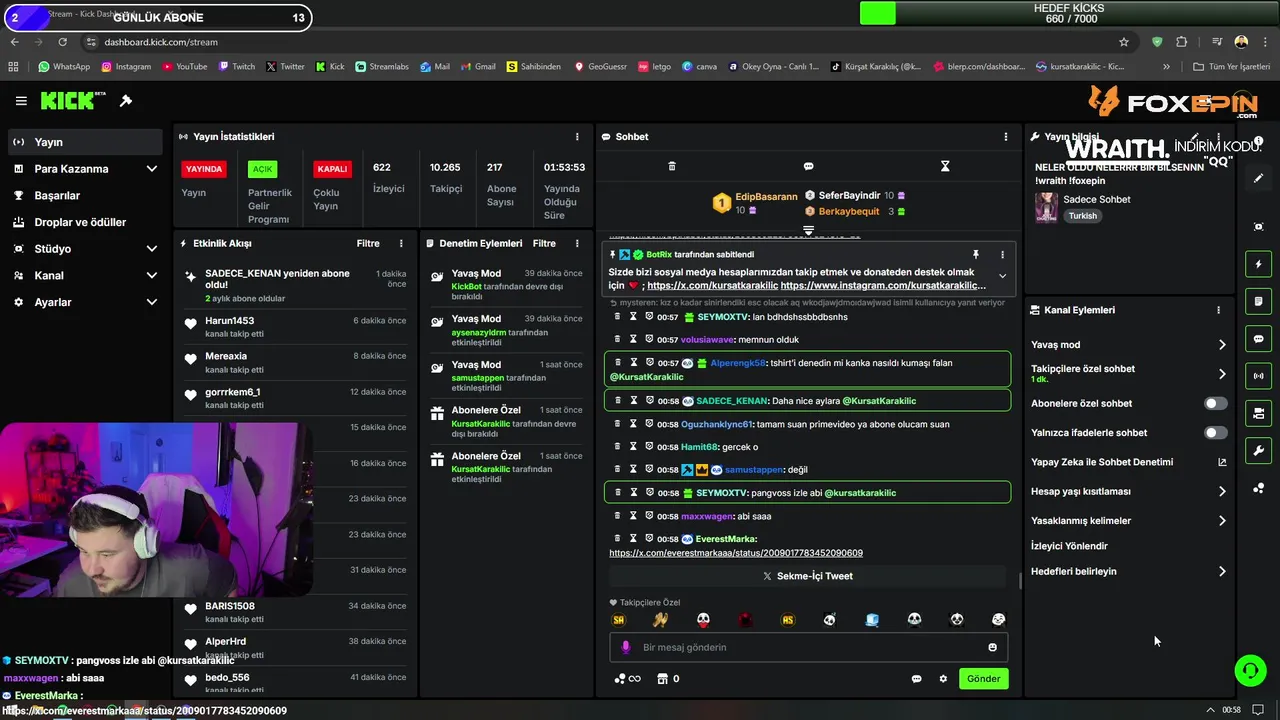Unpin the BotRix pinned message

(976, 254)
